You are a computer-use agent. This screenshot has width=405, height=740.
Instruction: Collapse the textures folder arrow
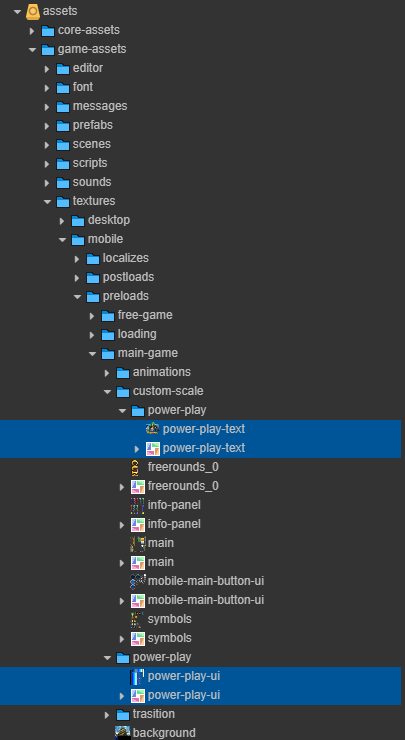pyautogui.click(x=47, y=202)
